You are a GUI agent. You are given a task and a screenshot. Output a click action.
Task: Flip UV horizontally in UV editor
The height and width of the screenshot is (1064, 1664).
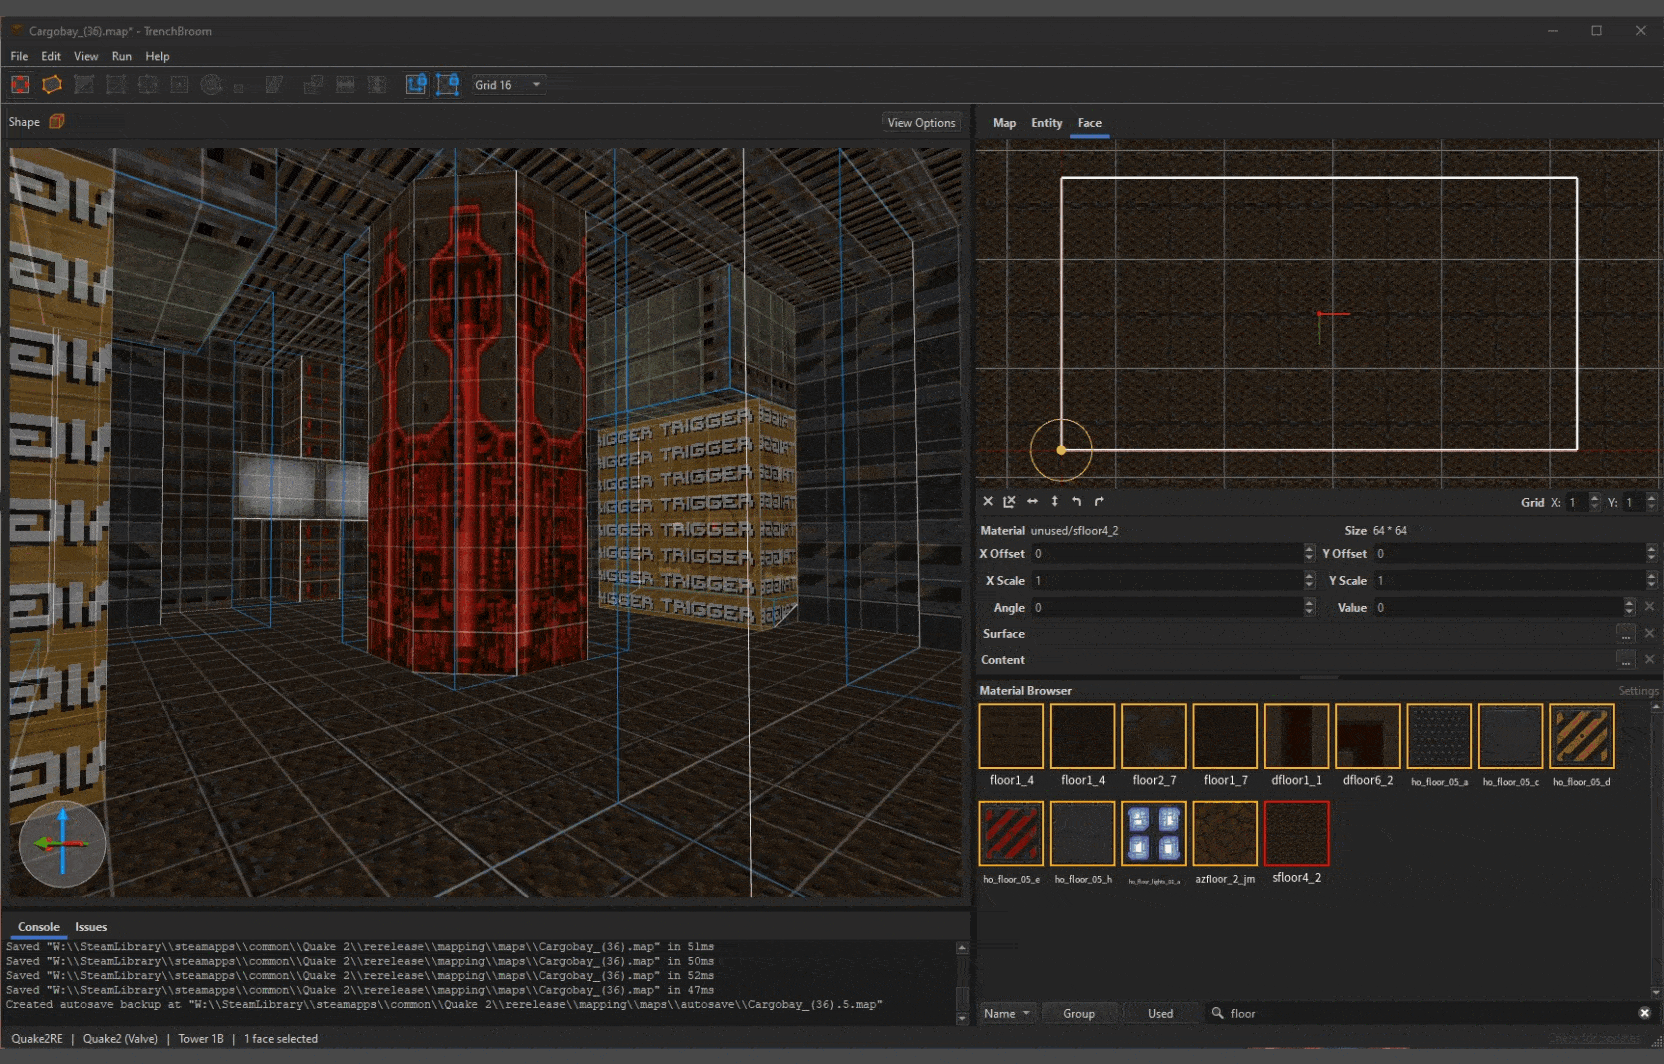1032,502
